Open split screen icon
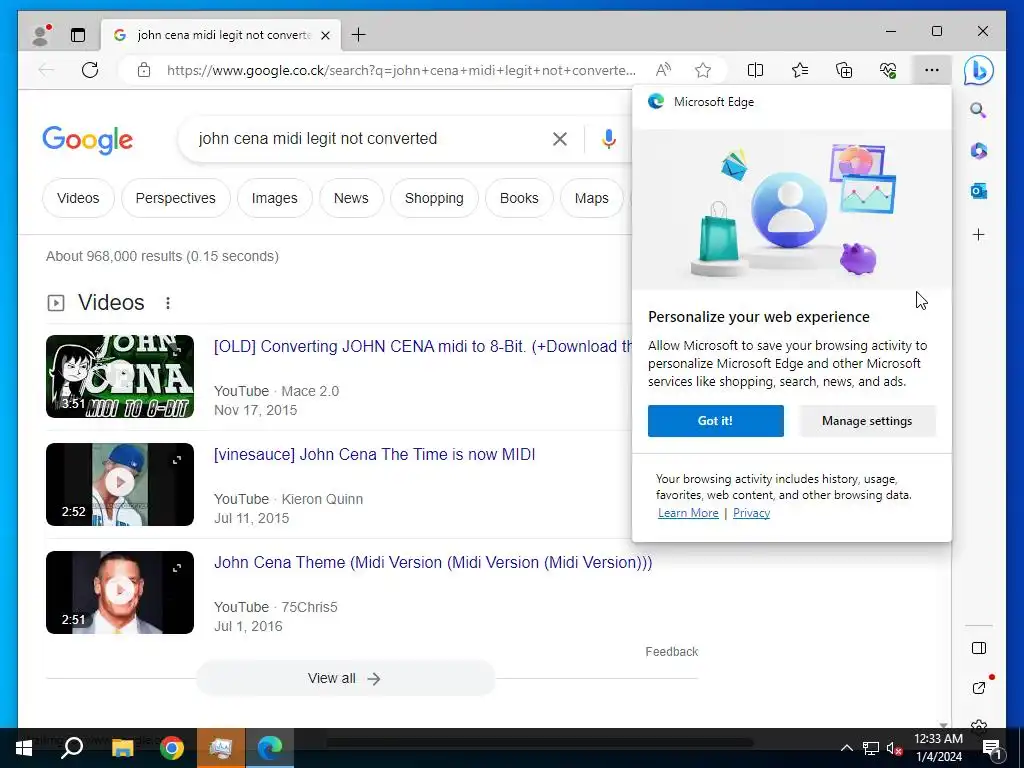Screen dimensions: 1024x768 [755, 70]
